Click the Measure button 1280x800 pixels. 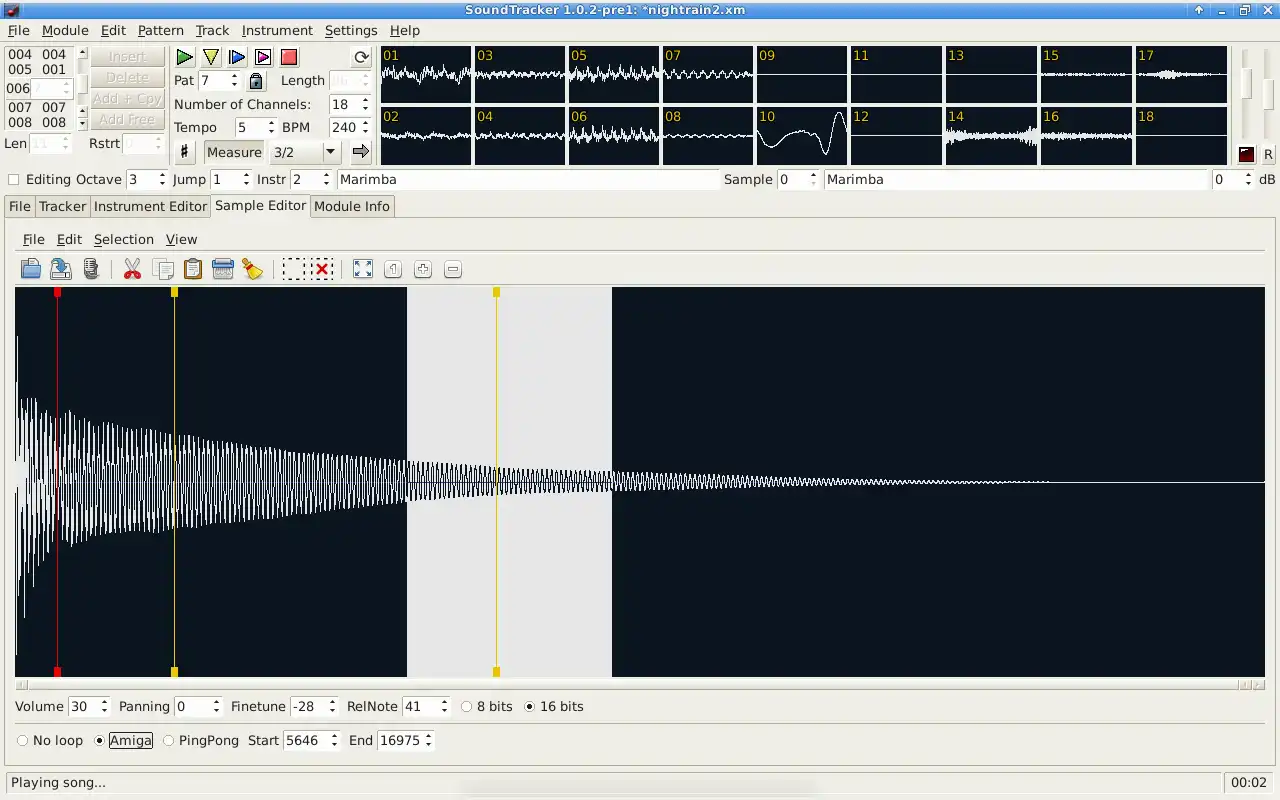[x=234, y=152]
